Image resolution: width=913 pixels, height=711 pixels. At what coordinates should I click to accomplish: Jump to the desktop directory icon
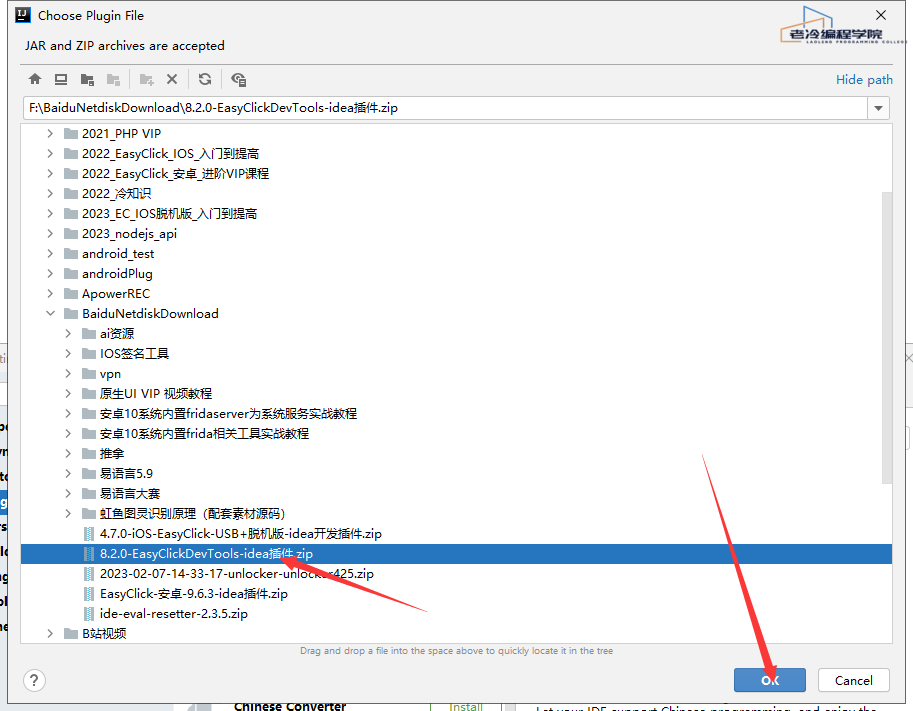click(61, 79)
